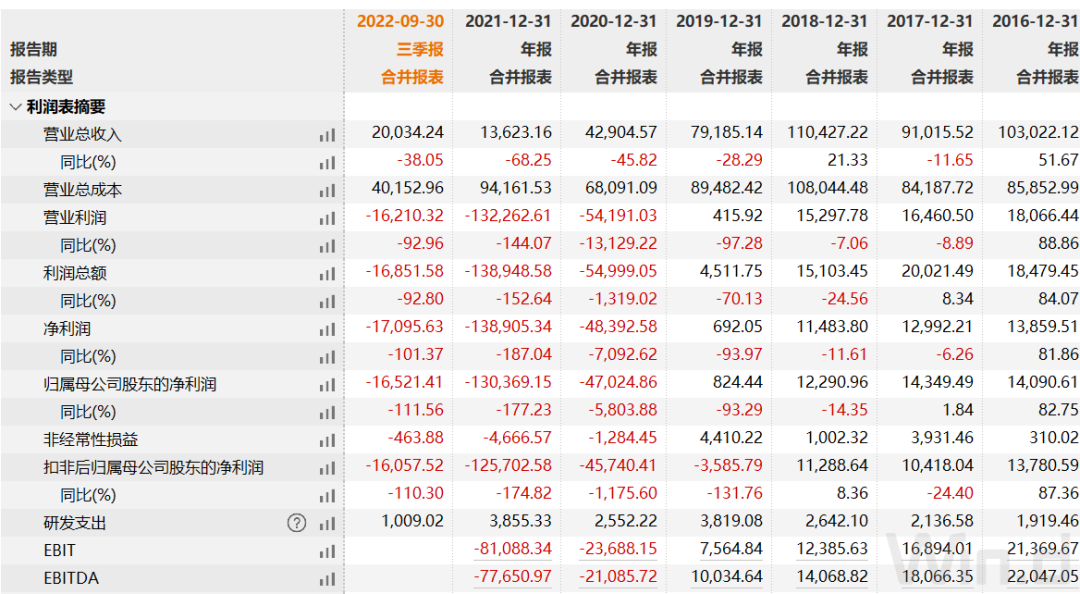Click EBITDA value 10,034.64
This screenshot has width=1080, height=594.
(727, 576)
